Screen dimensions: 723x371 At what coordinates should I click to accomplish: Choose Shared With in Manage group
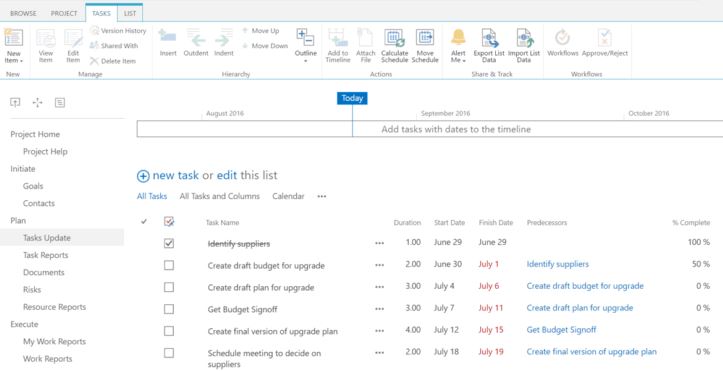[113, 46]
